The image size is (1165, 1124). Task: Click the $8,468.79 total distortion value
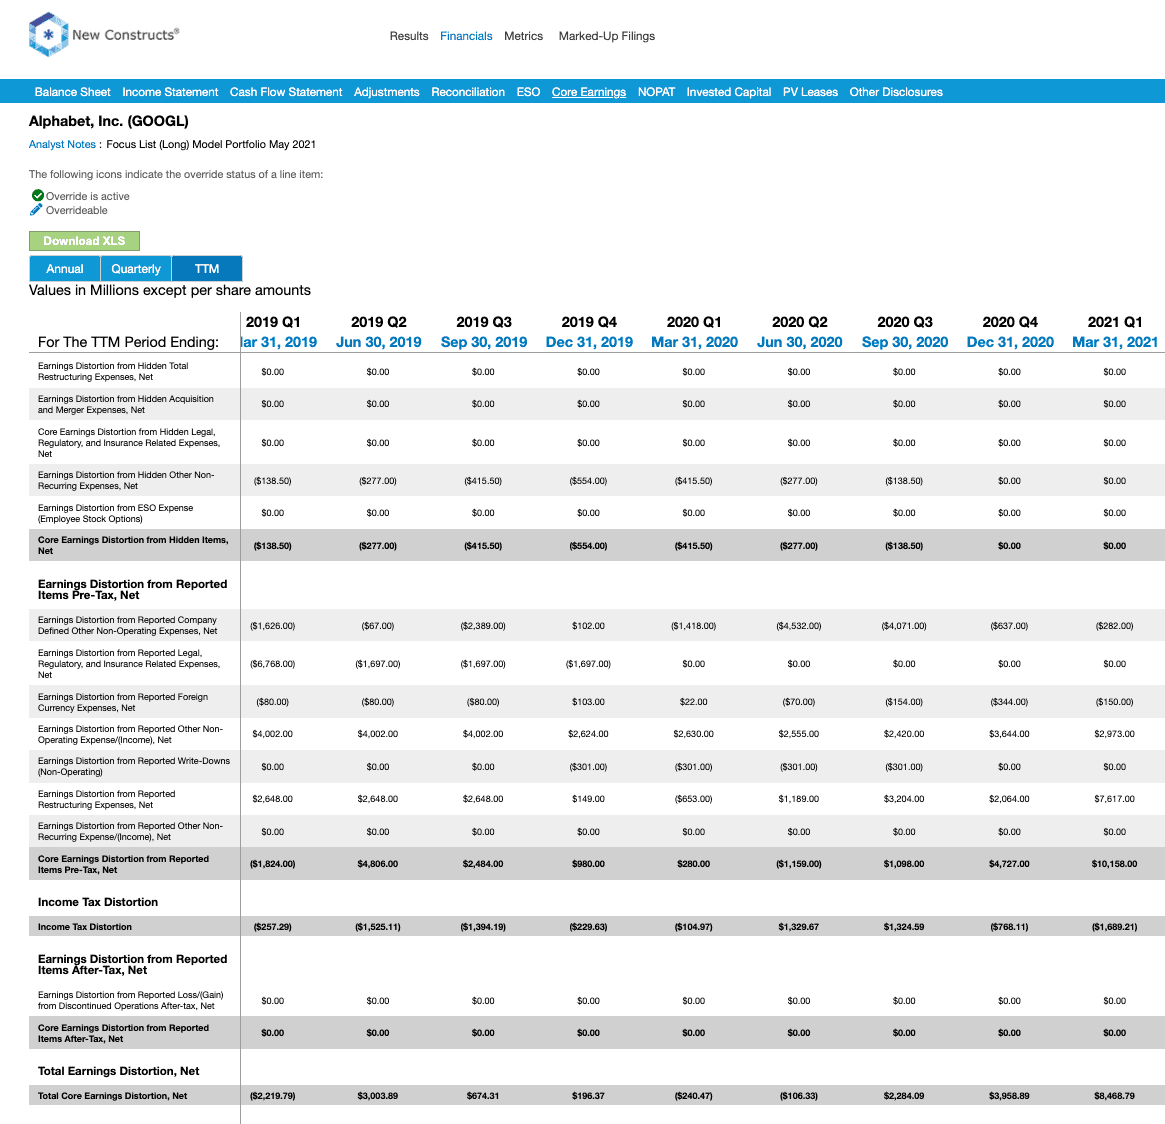click(1114, 1096)
